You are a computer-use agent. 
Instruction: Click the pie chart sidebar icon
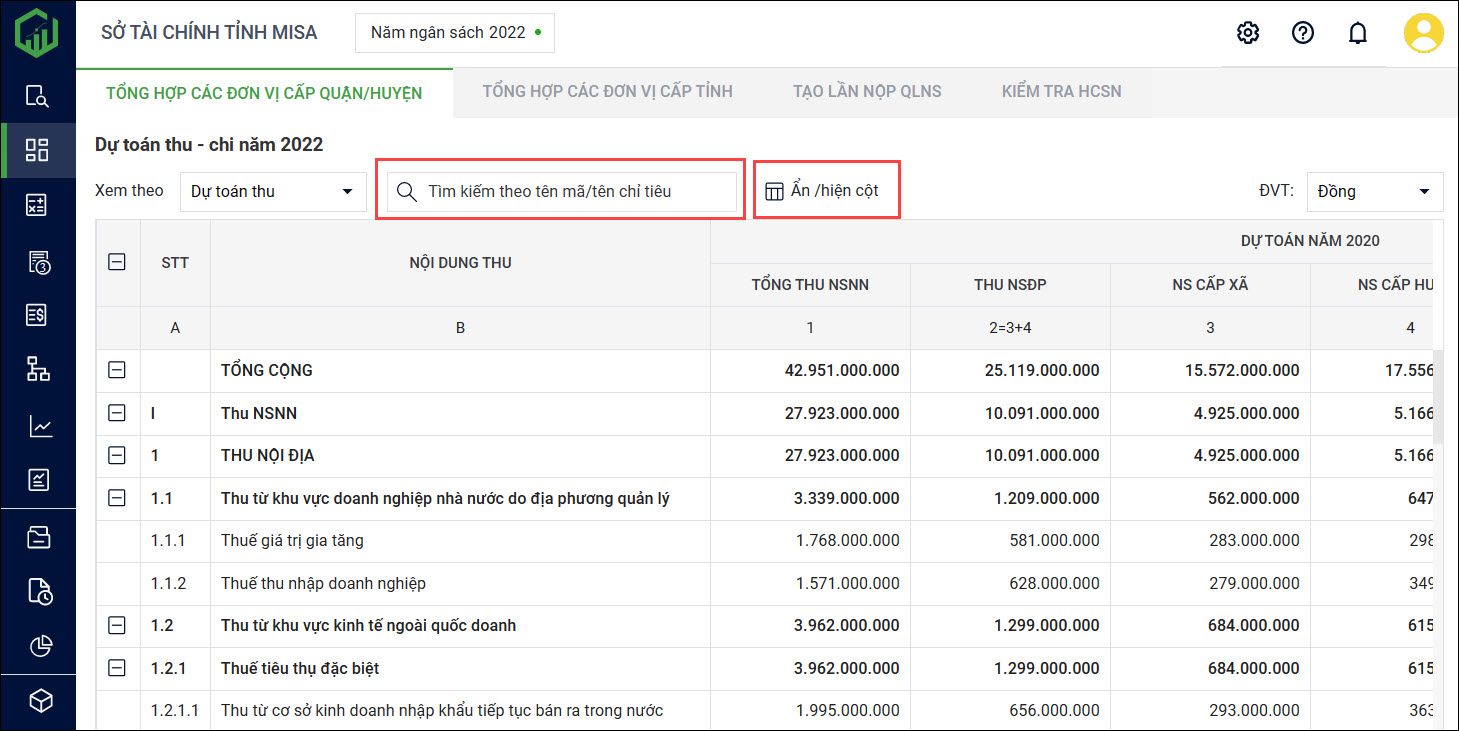click(x=38, y=646)
